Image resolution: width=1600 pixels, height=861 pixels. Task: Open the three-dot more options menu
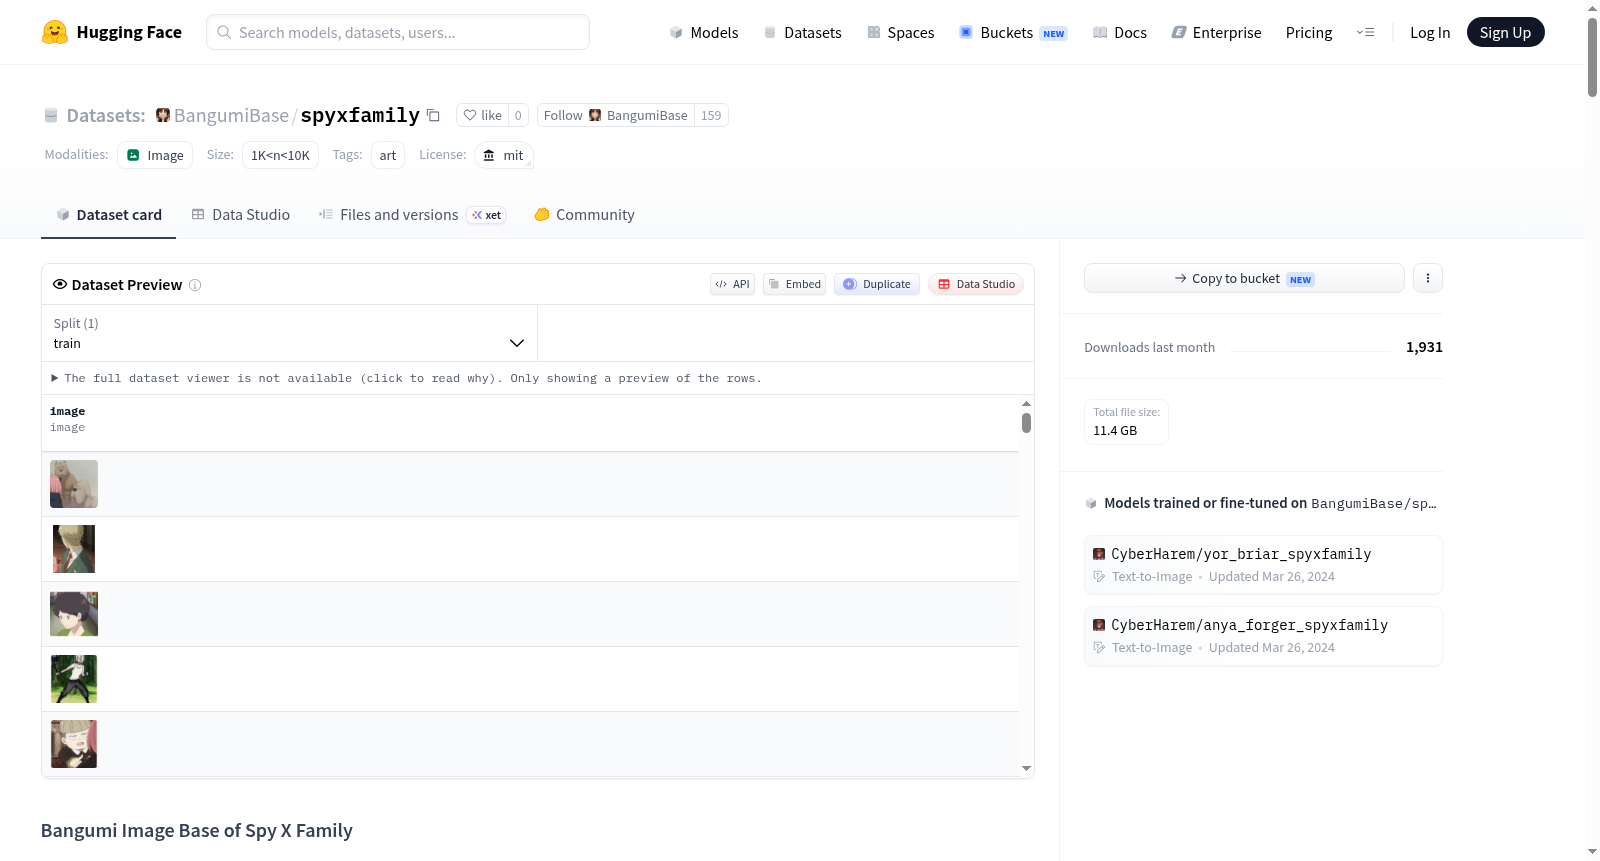pos(1428,278)
